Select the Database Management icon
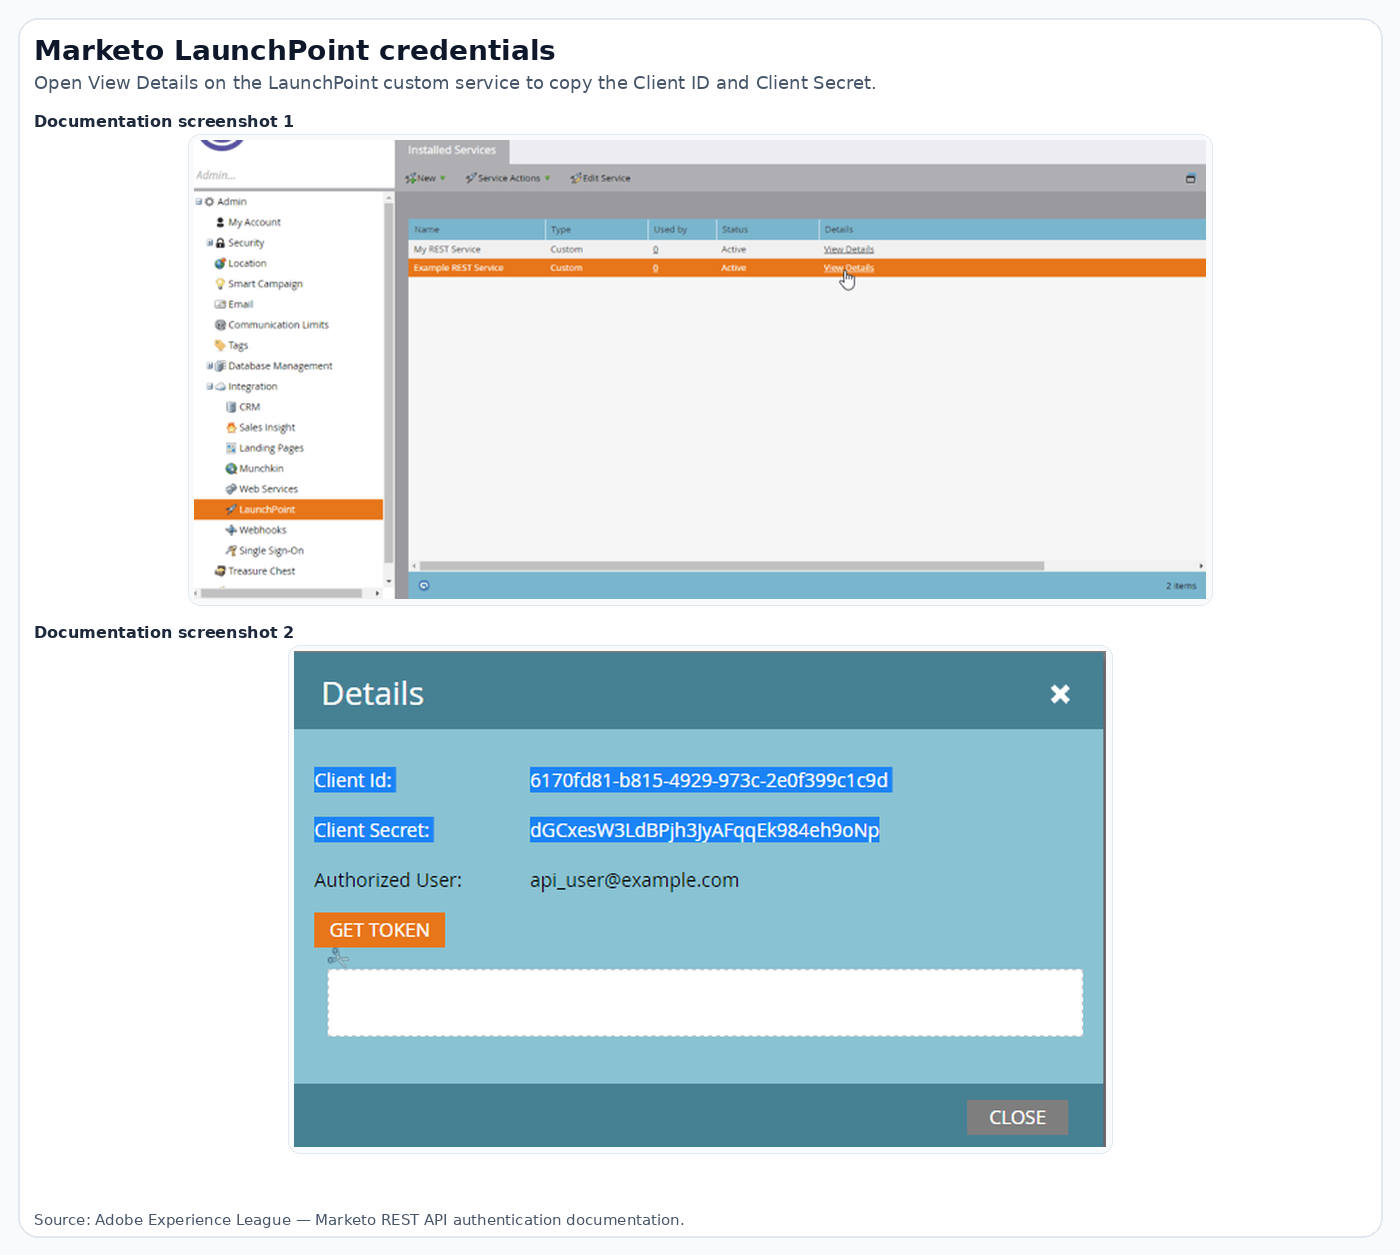Viewport: 1400px width, 1255px height. point(220,366)
